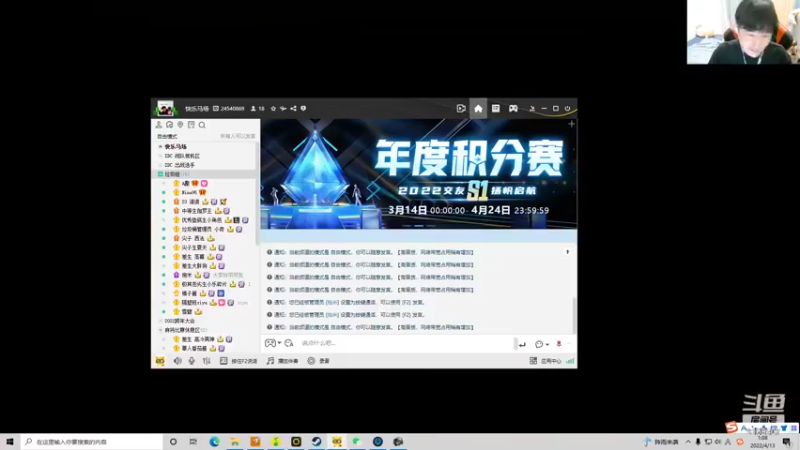The width and height of the screenshot is (800, 450).
Task: Open the online members count icon
Action: tap(253, 109)
